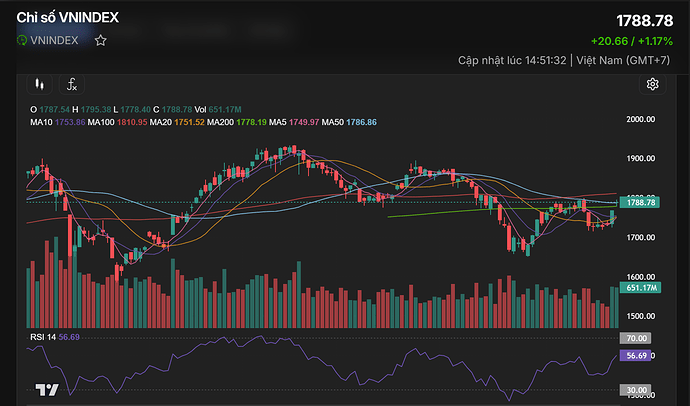Select the MA50 1786.86 legend entry
This screenshot has width=690, height=406.
coord(349,122)
